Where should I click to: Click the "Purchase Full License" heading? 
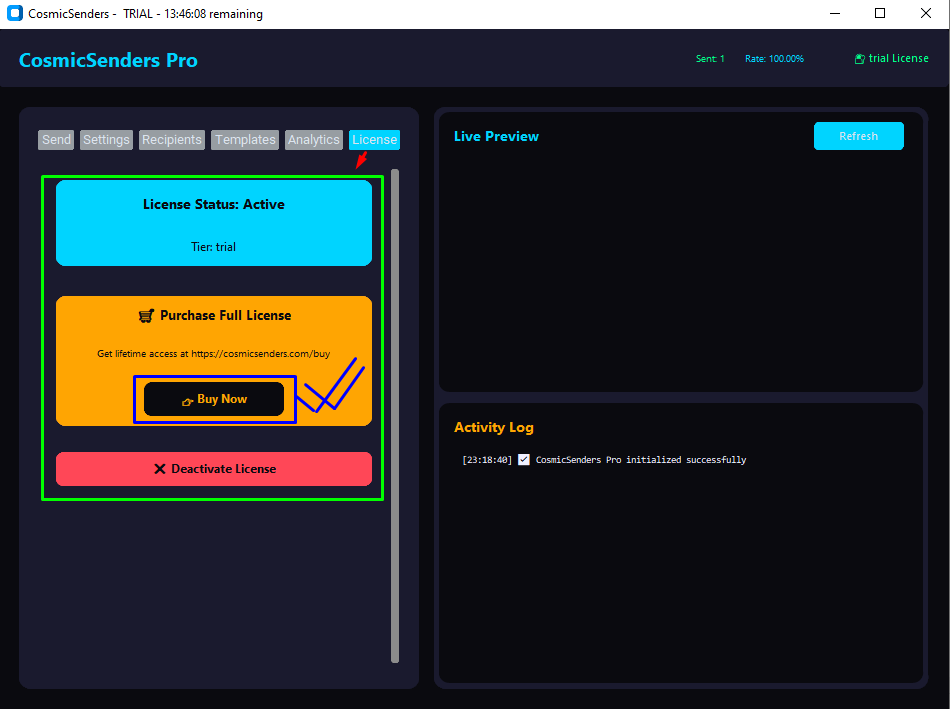[x=225, y=316]
